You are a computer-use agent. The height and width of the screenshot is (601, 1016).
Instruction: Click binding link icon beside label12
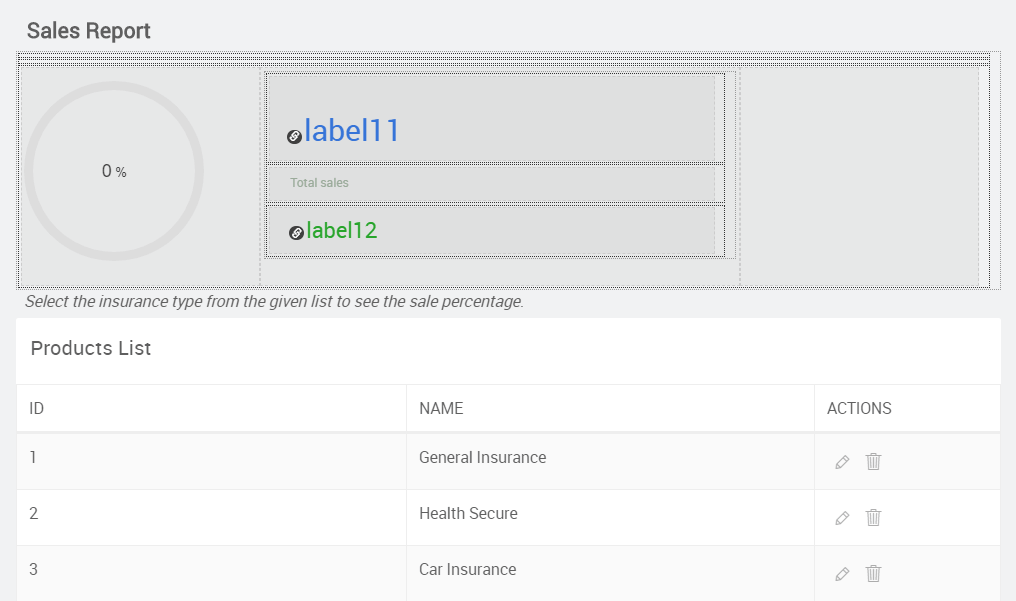[296, 233]
